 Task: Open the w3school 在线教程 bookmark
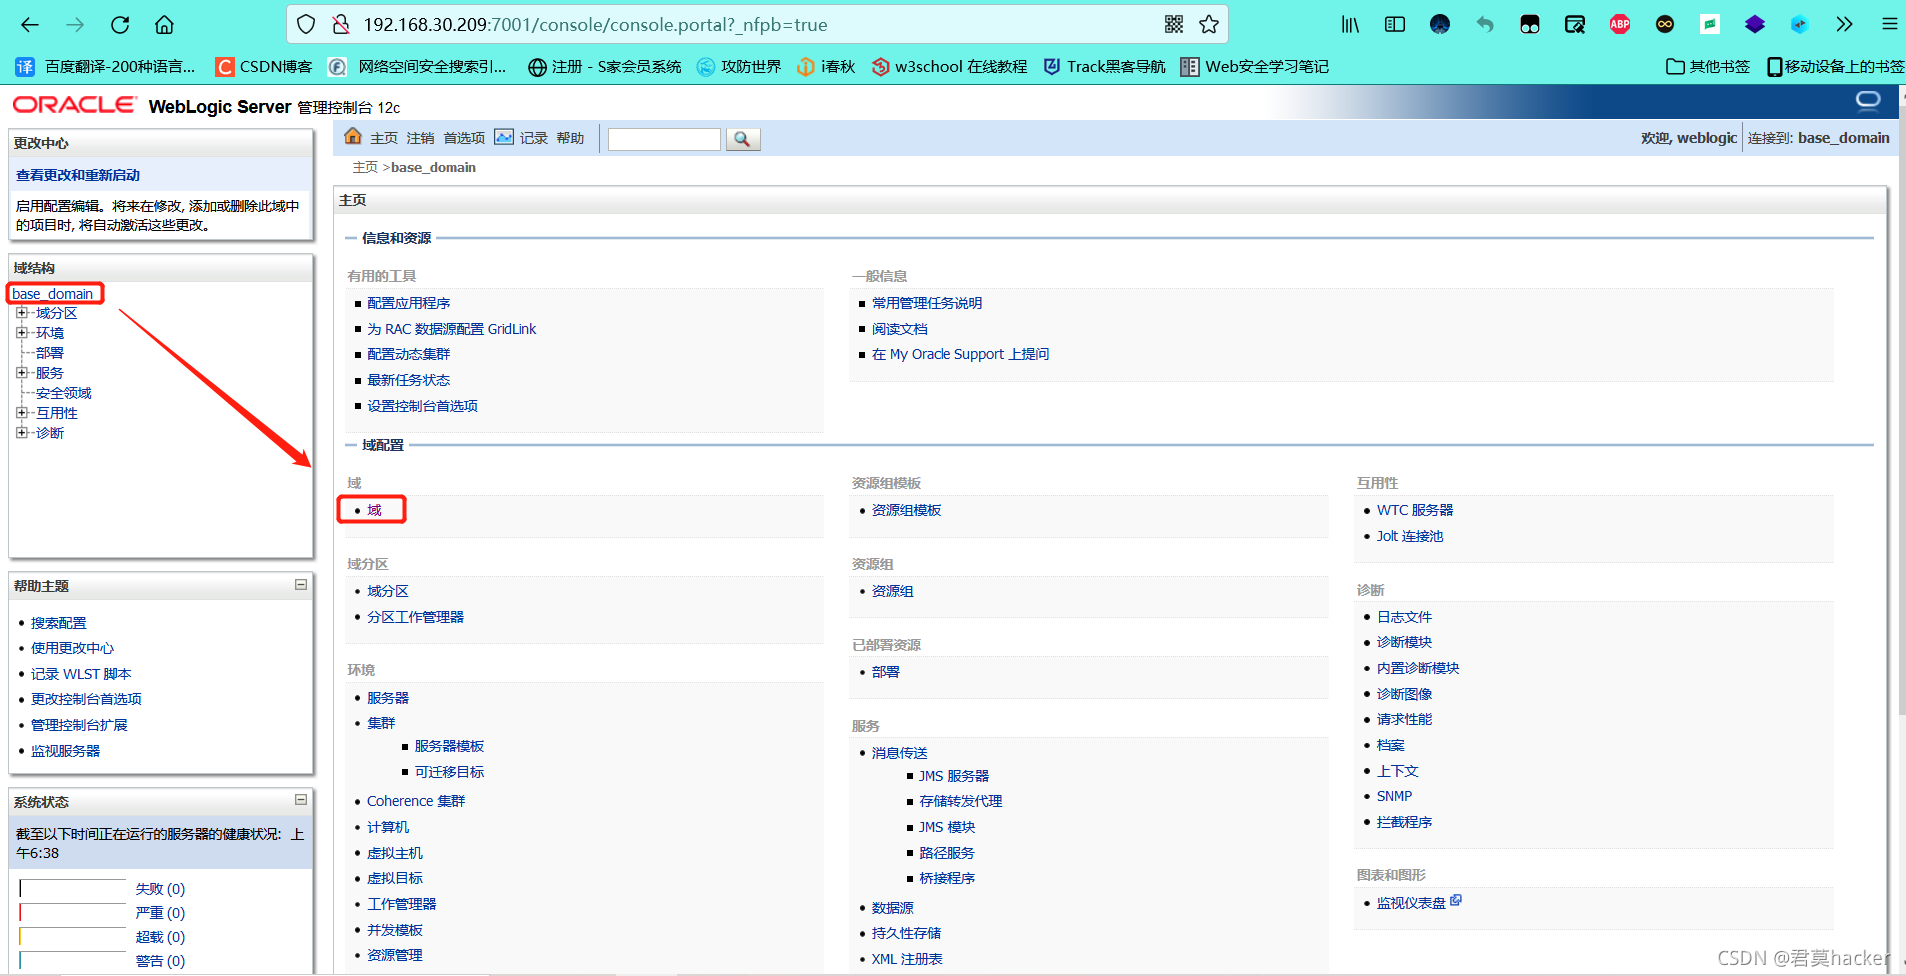pos(949,67)
